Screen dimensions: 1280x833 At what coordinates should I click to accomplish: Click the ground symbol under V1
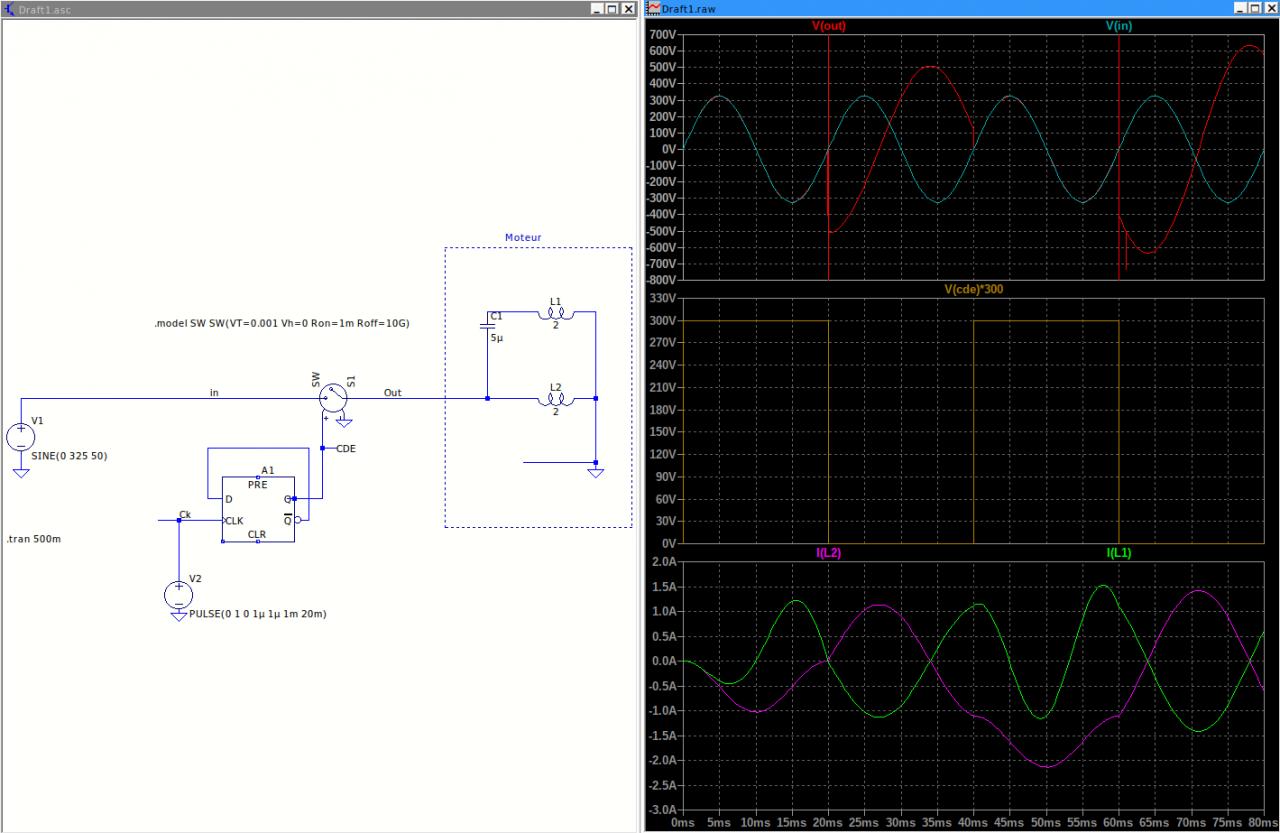click(21, 472)
